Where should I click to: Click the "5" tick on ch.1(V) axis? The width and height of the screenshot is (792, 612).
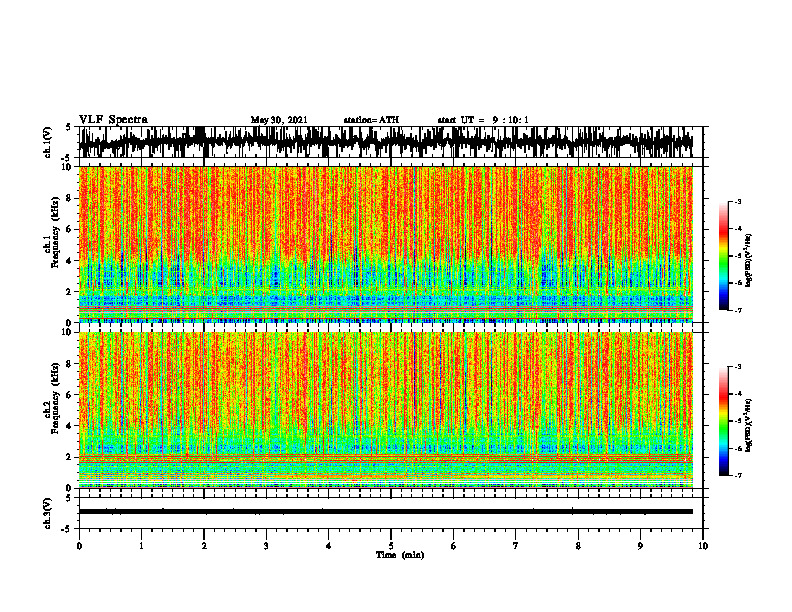(x=68, y=127)
